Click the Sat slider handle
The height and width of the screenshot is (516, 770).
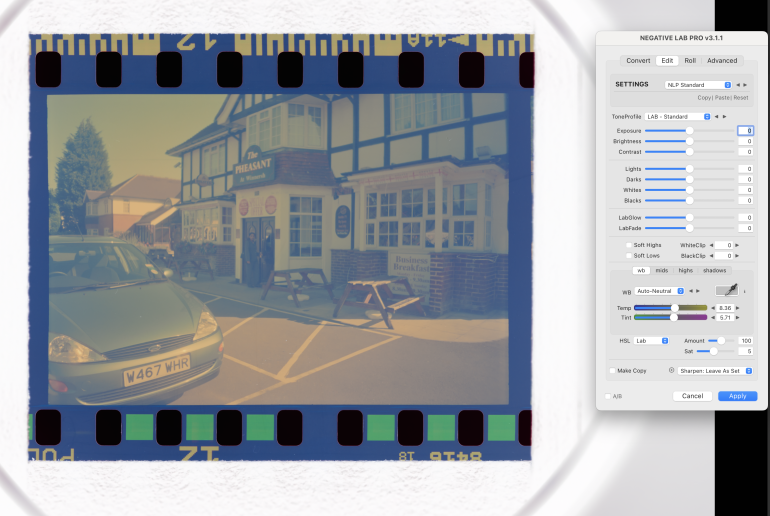714,352
